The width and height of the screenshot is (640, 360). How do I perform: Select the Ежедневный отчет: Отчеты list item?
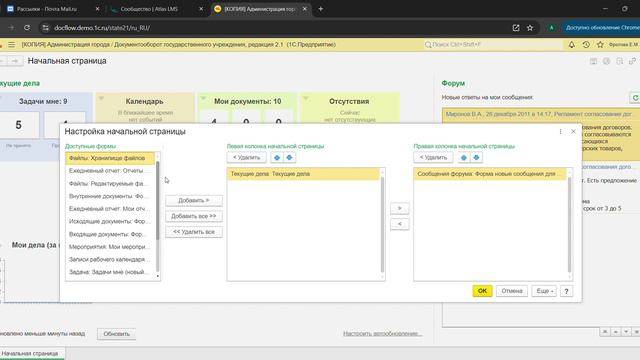click(110, 171)
